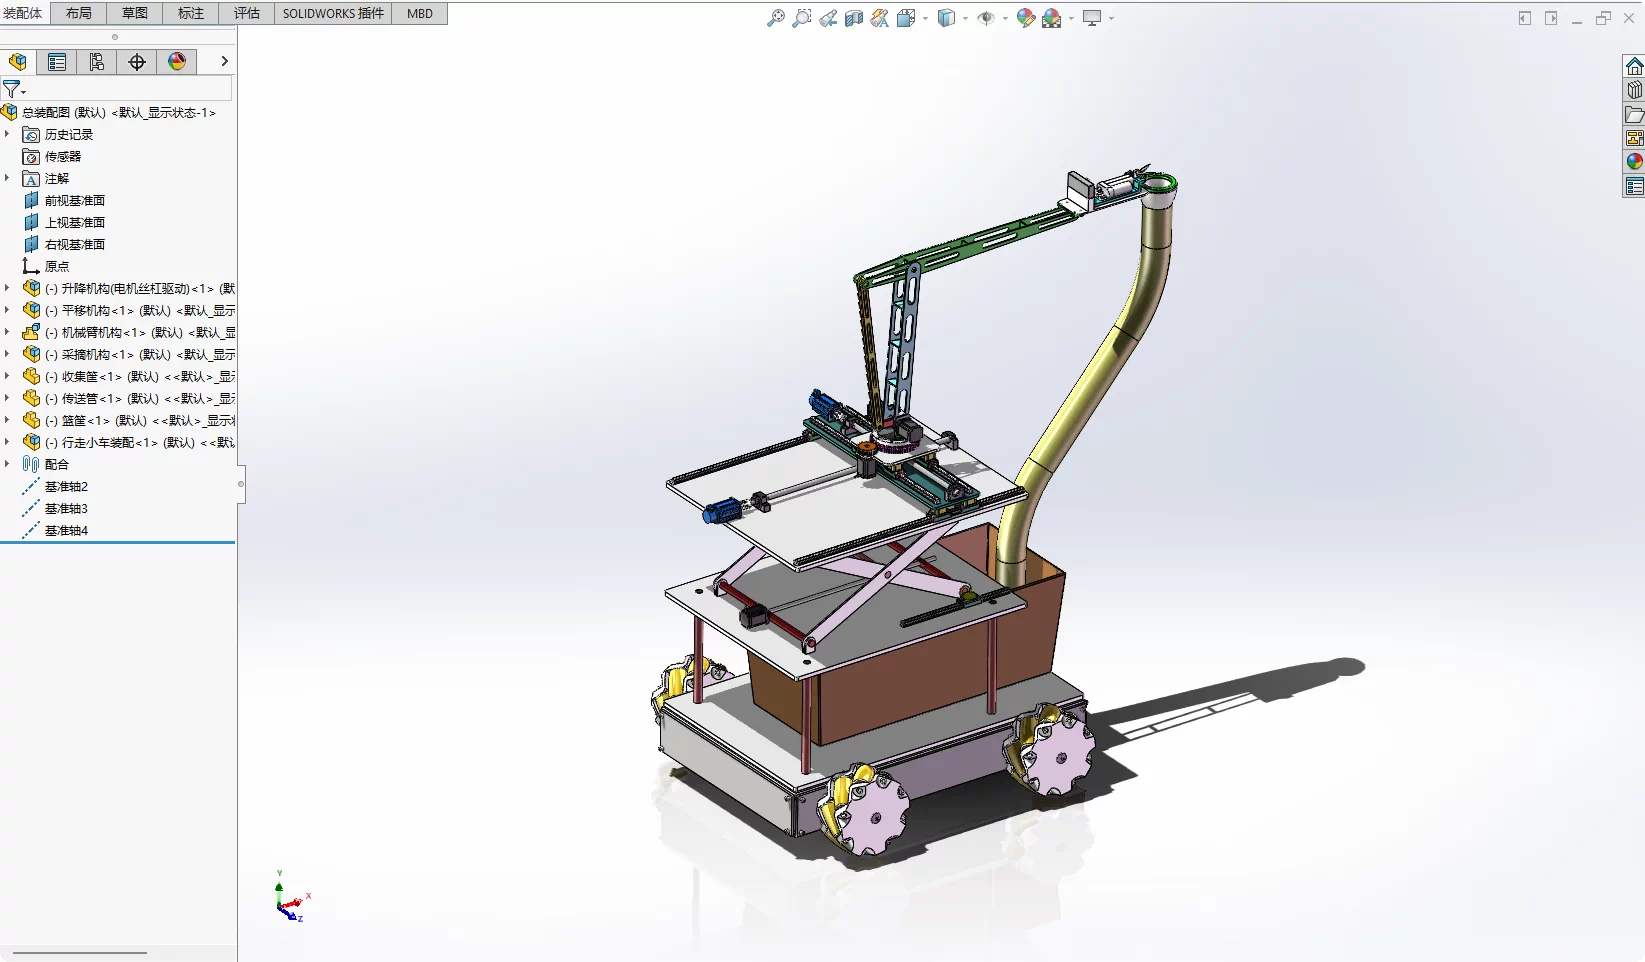Open Appearances, Scenes and Decals pane
This screenshot has height=962, width=1645.
click(x=1634, y=162)
